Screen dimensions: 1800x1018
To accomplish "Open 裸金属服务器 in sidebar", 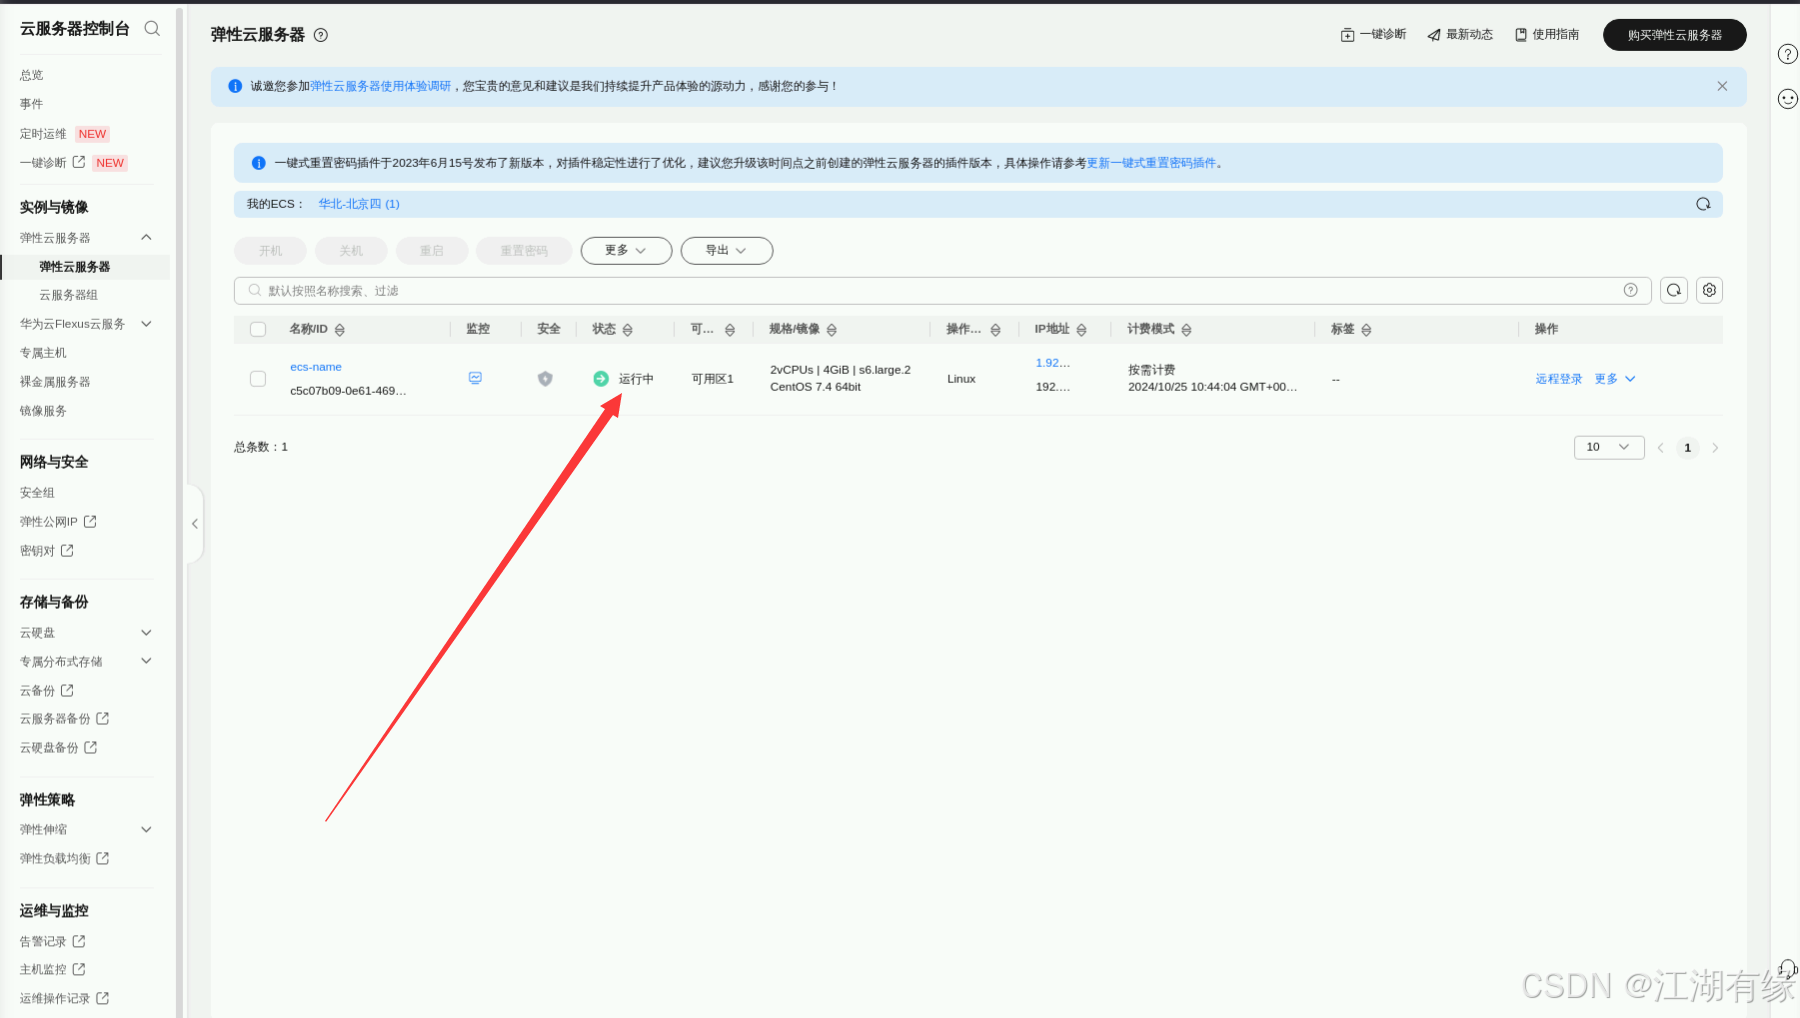I will click(55, 382).
